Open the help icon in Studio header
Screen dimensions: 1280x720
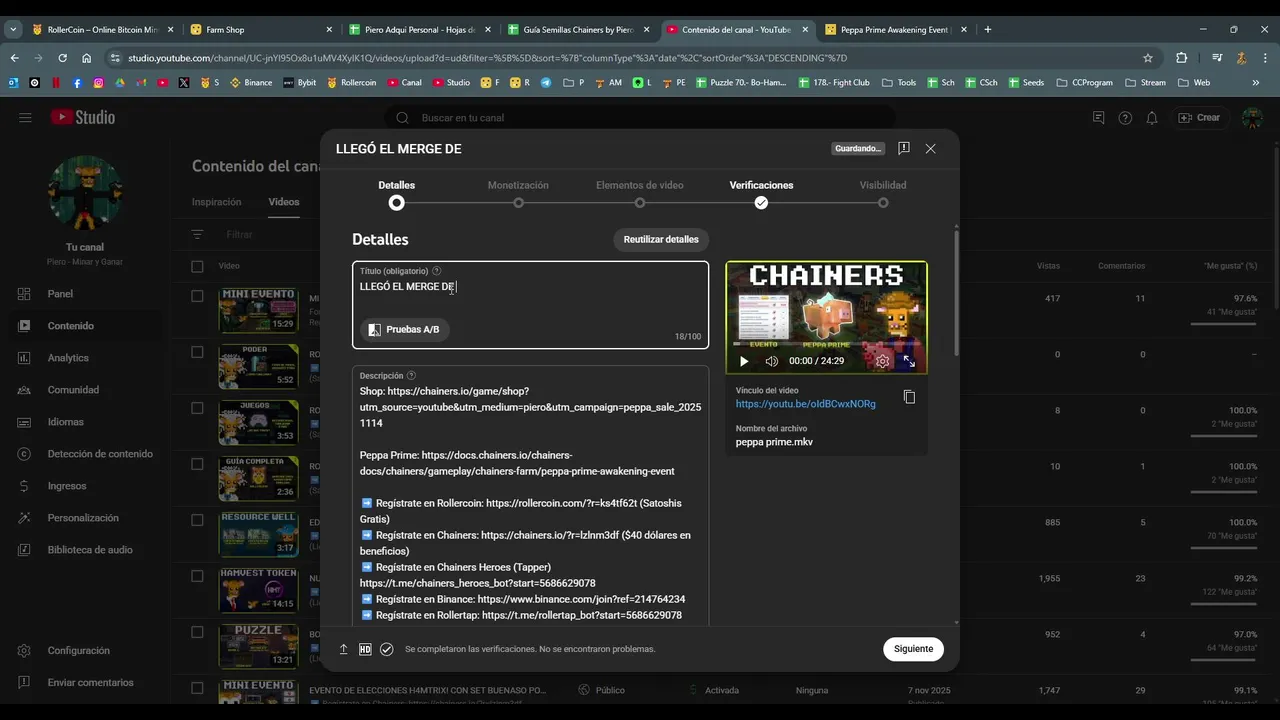point(1125,118)
